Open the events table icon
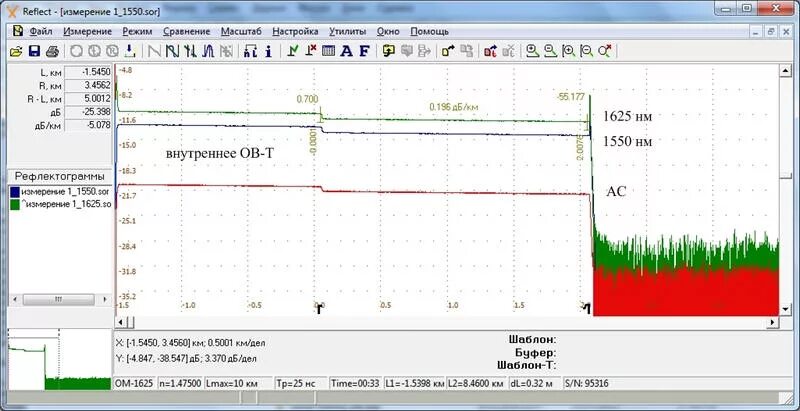Image resolution: width=800 pixels, height=411 pixels. pos(329,51)
